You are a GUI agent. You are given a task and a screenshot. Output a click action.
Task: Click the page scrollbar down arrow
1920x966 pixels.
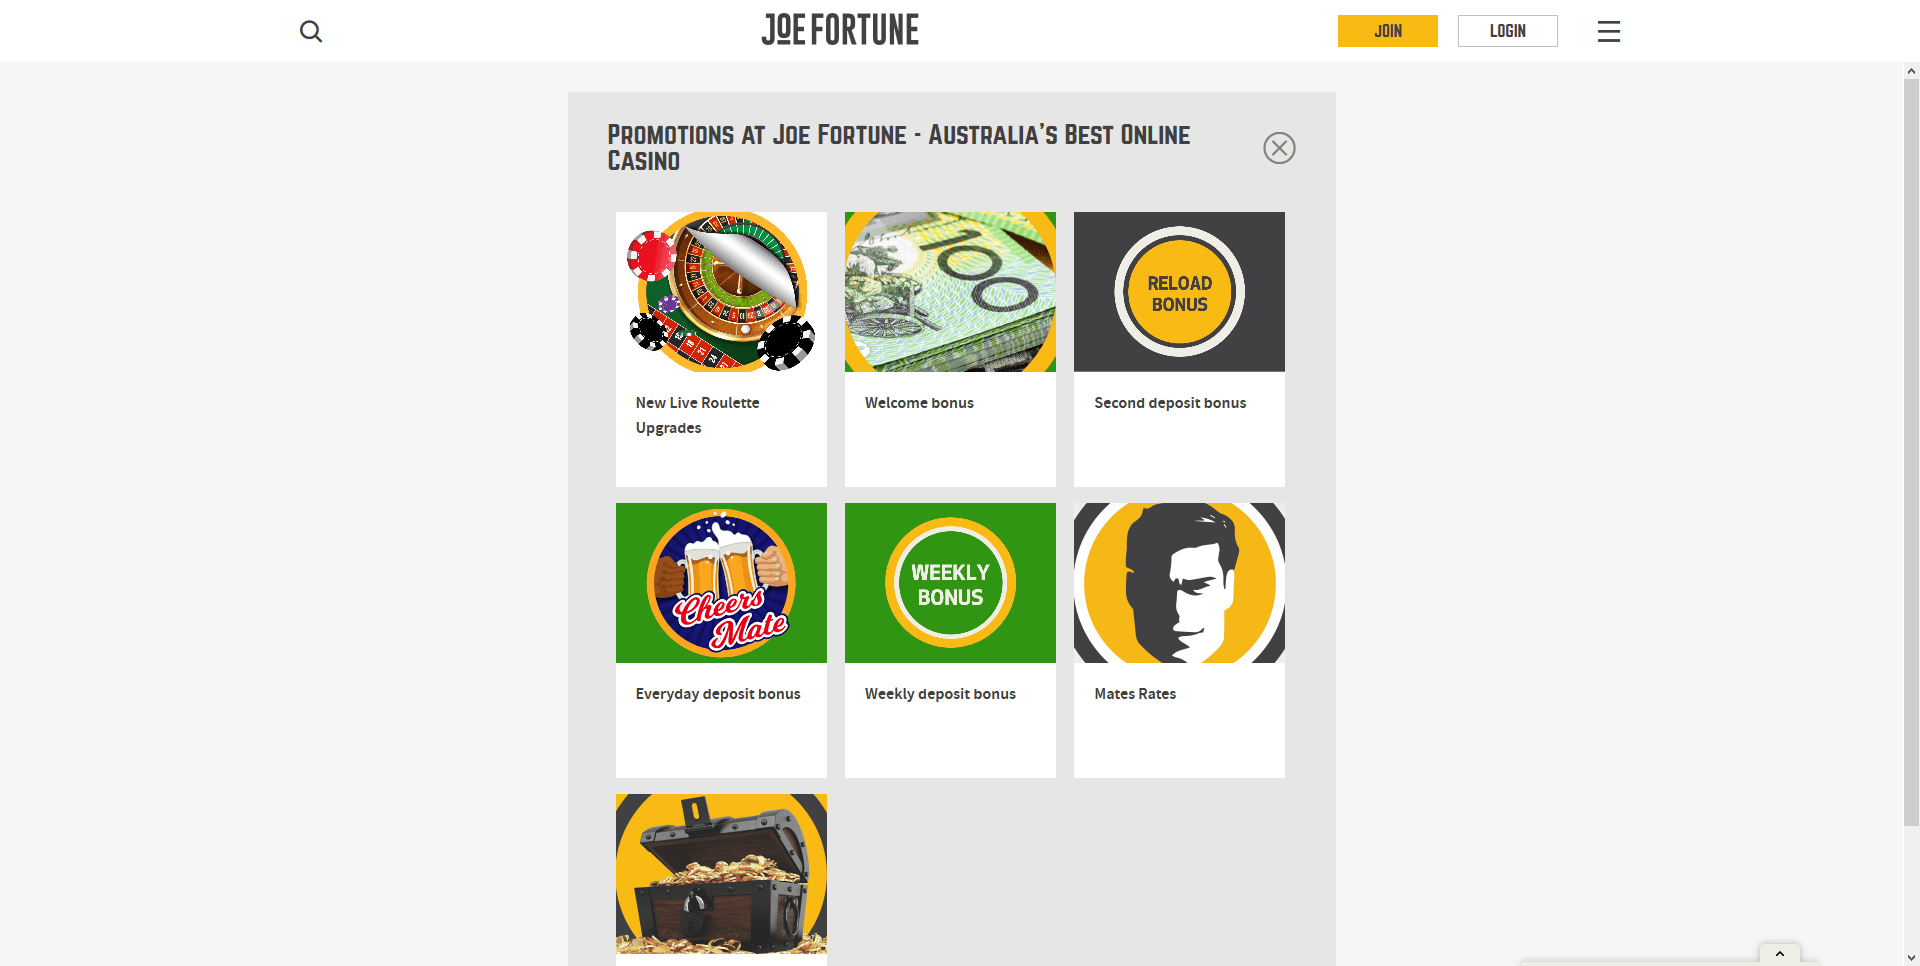pyautogui.click(x=1911, y=957)
